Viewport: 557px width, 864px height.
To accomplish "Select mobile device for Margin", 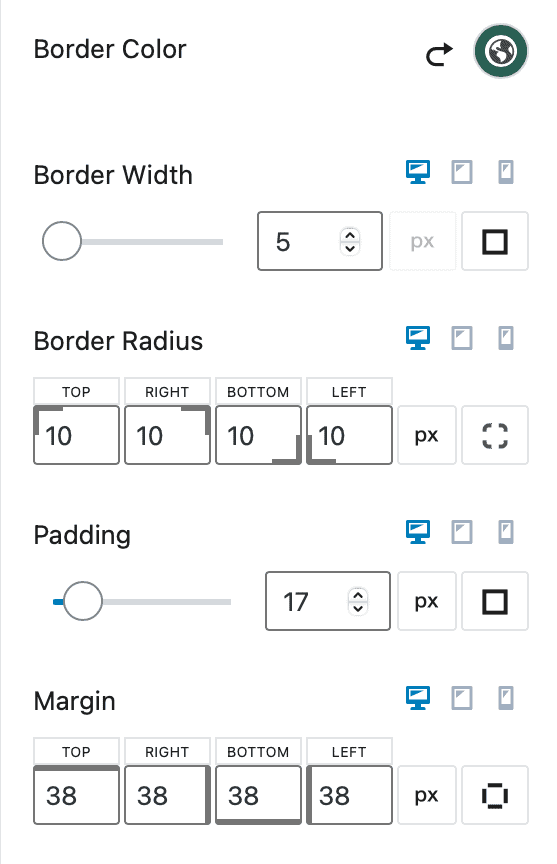I will point(506,698).
